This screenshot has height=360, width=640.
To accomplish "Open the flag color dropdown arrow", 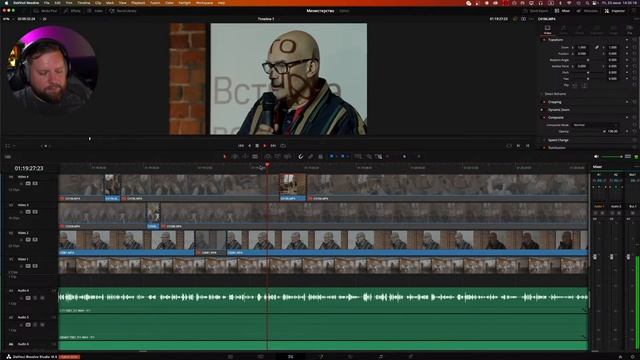I will click(x=336, y=156).
